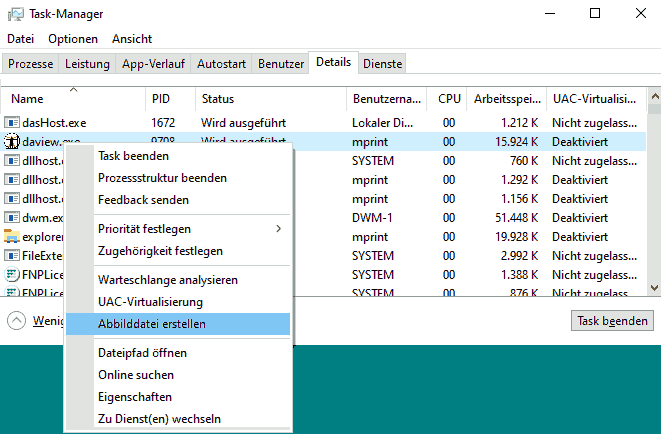
Task: Choose Dateipfad öffnen
Action: pyautogui.click(x=178, y=353)
